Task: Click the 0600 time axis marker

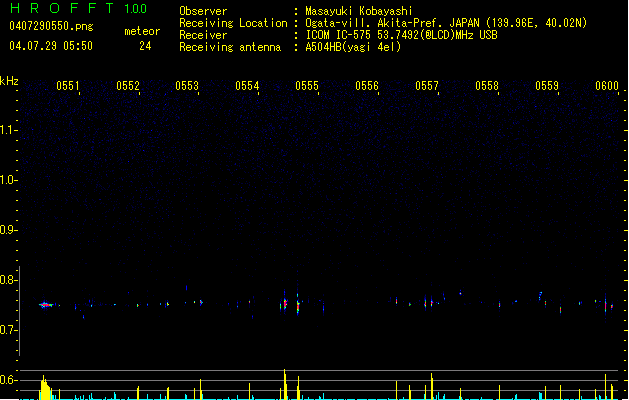Action: point(607,86)
